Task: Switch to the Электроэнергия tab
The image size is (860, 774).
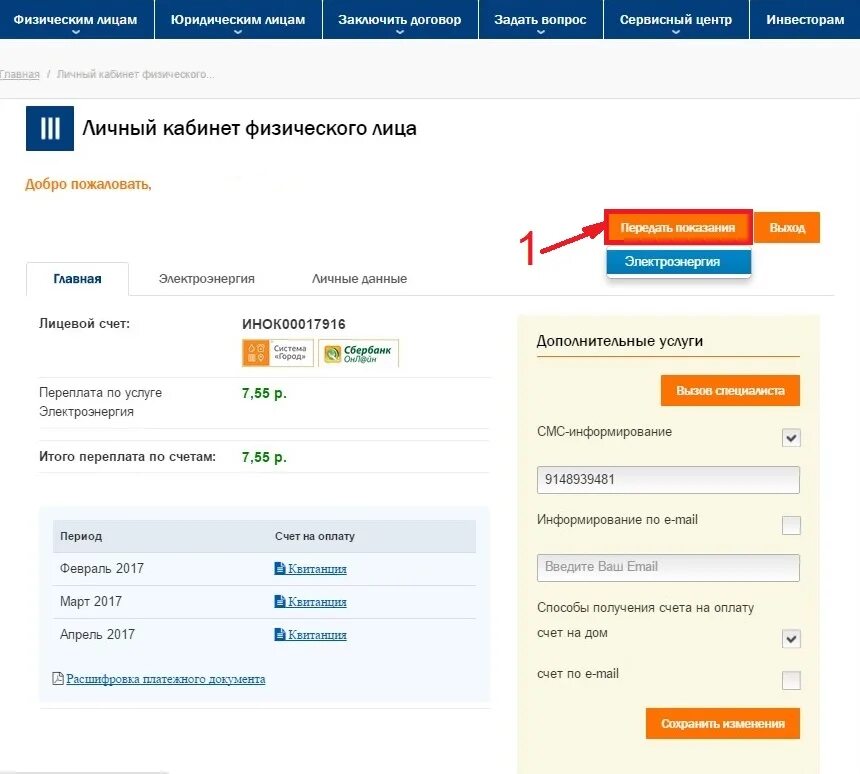Action: pos(207,279)
